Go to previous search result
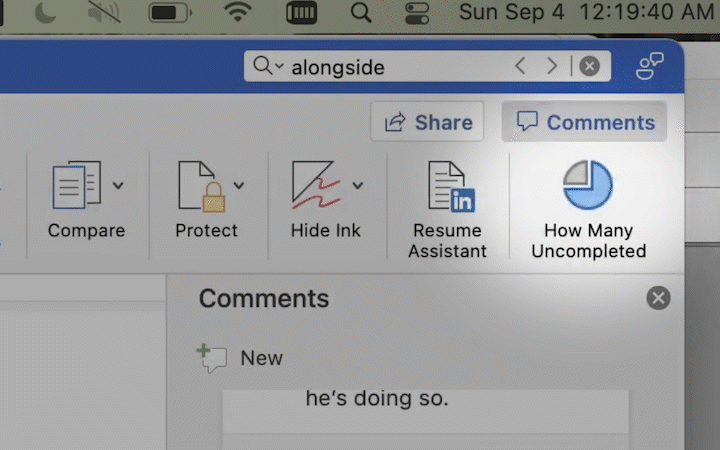 [x=520, y=66]
